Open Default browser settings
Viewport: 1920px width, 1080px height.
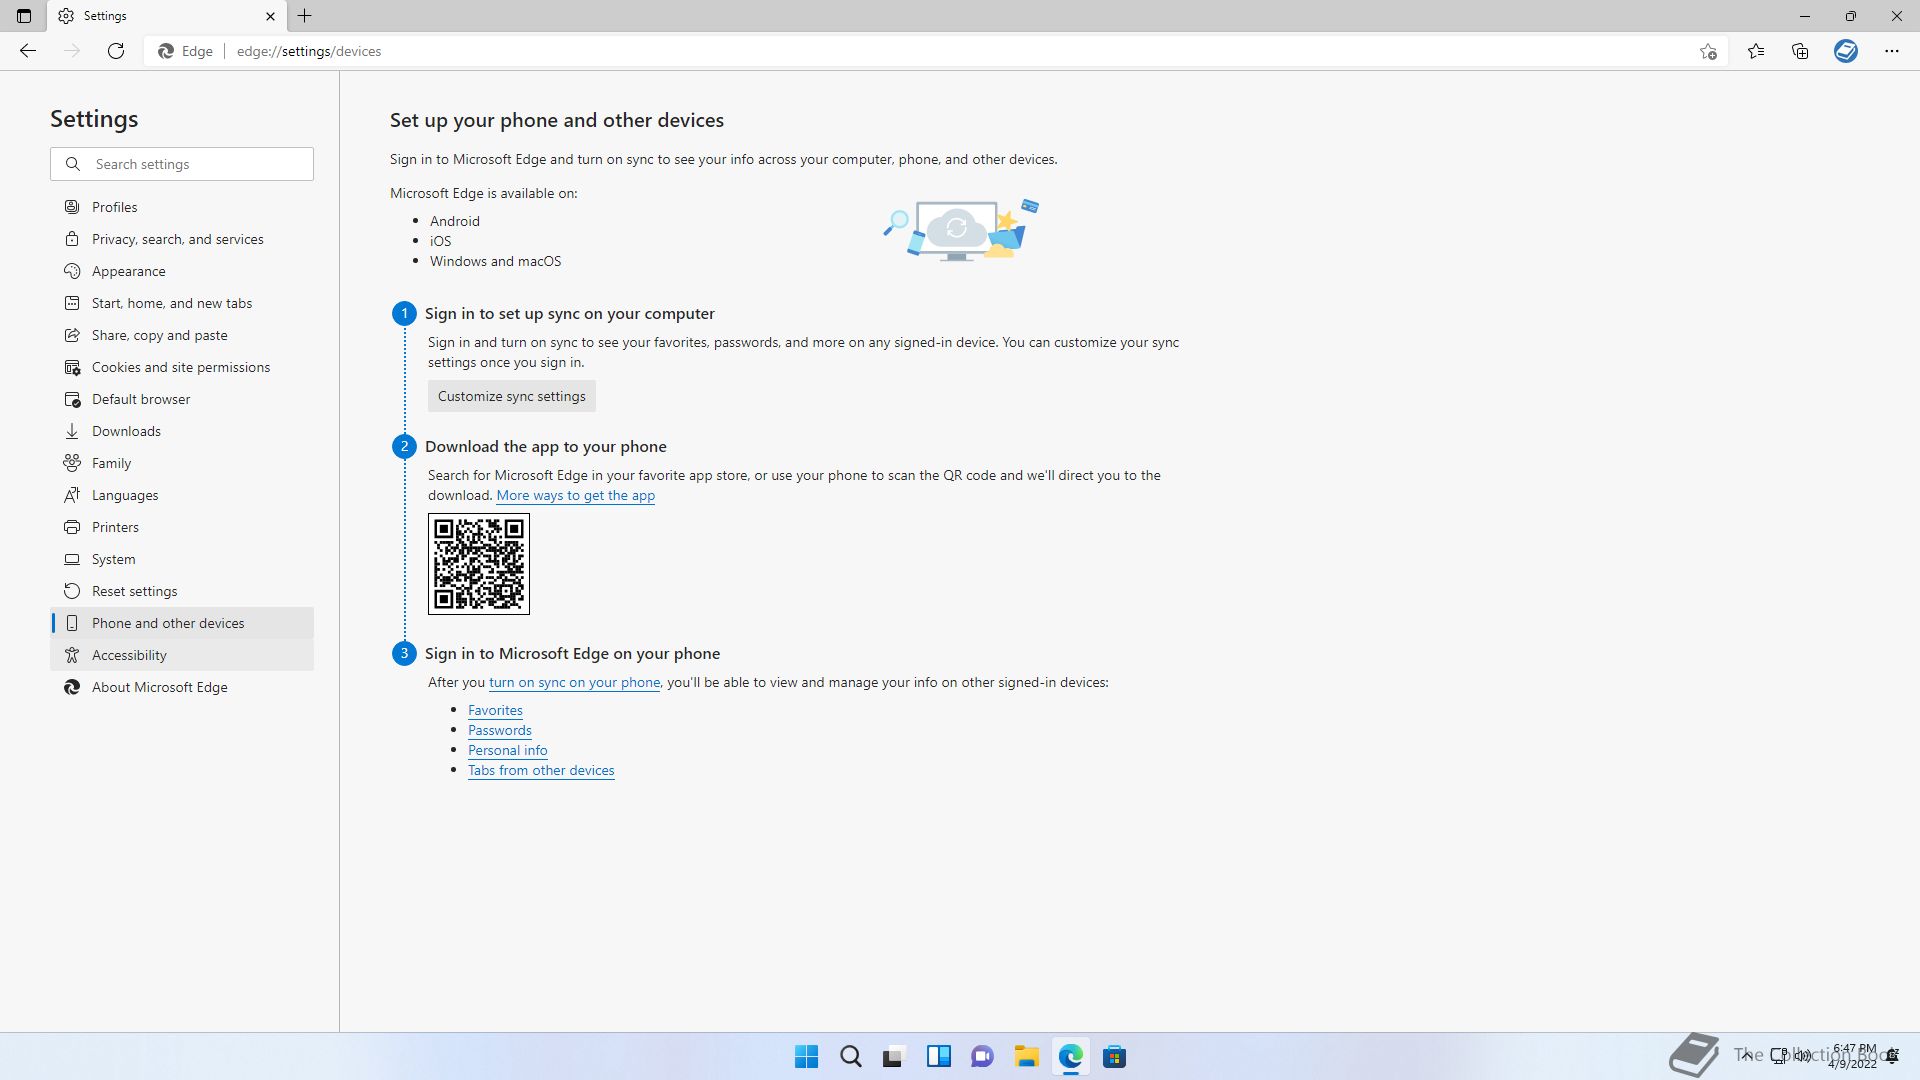click(182, 399)
